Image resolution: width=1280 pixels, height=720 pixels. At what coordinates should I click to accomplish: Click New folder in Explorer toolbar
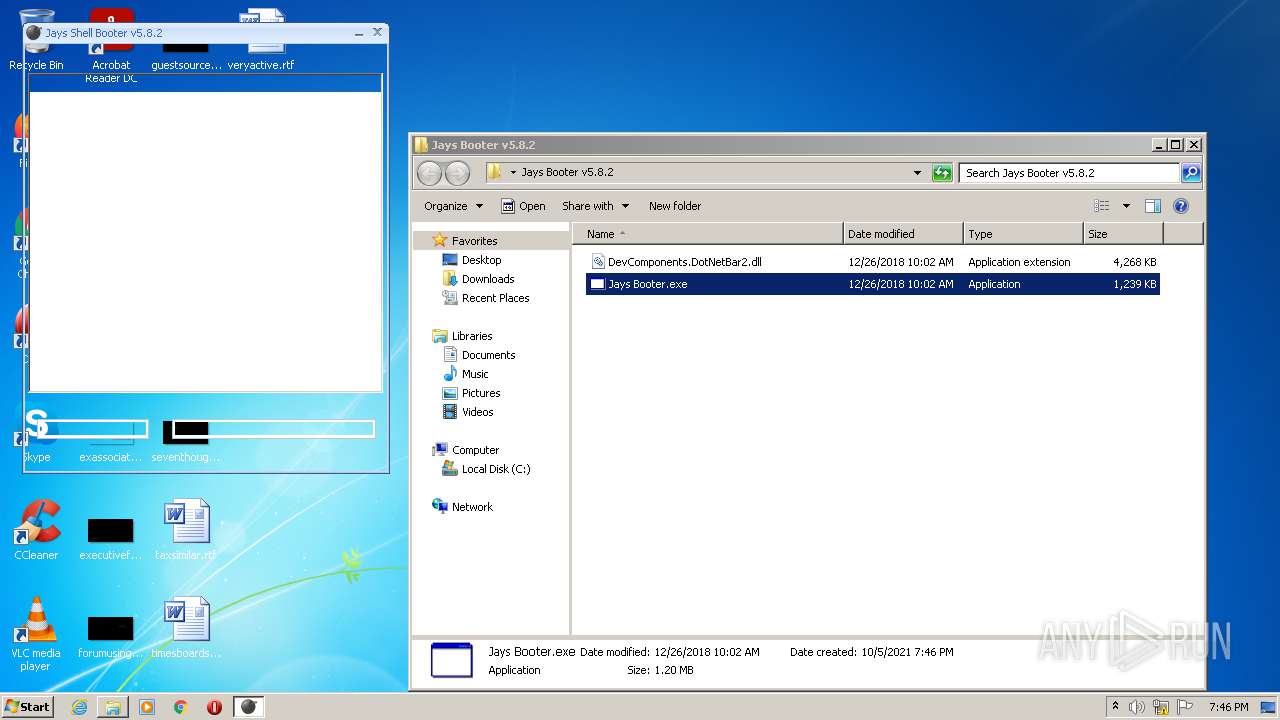[x=675, y=206]
